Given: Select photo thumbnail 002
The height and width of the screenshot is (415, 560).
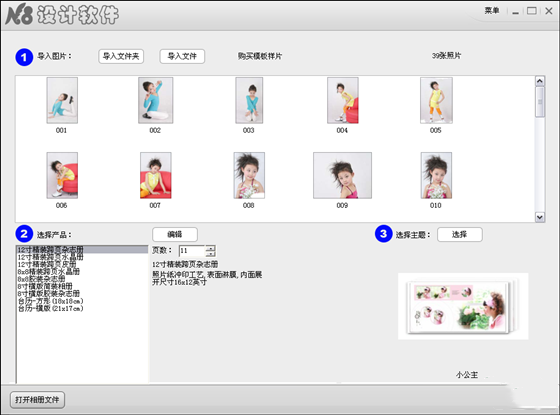Looking at the screenshot, I should (x=156, y=101).
